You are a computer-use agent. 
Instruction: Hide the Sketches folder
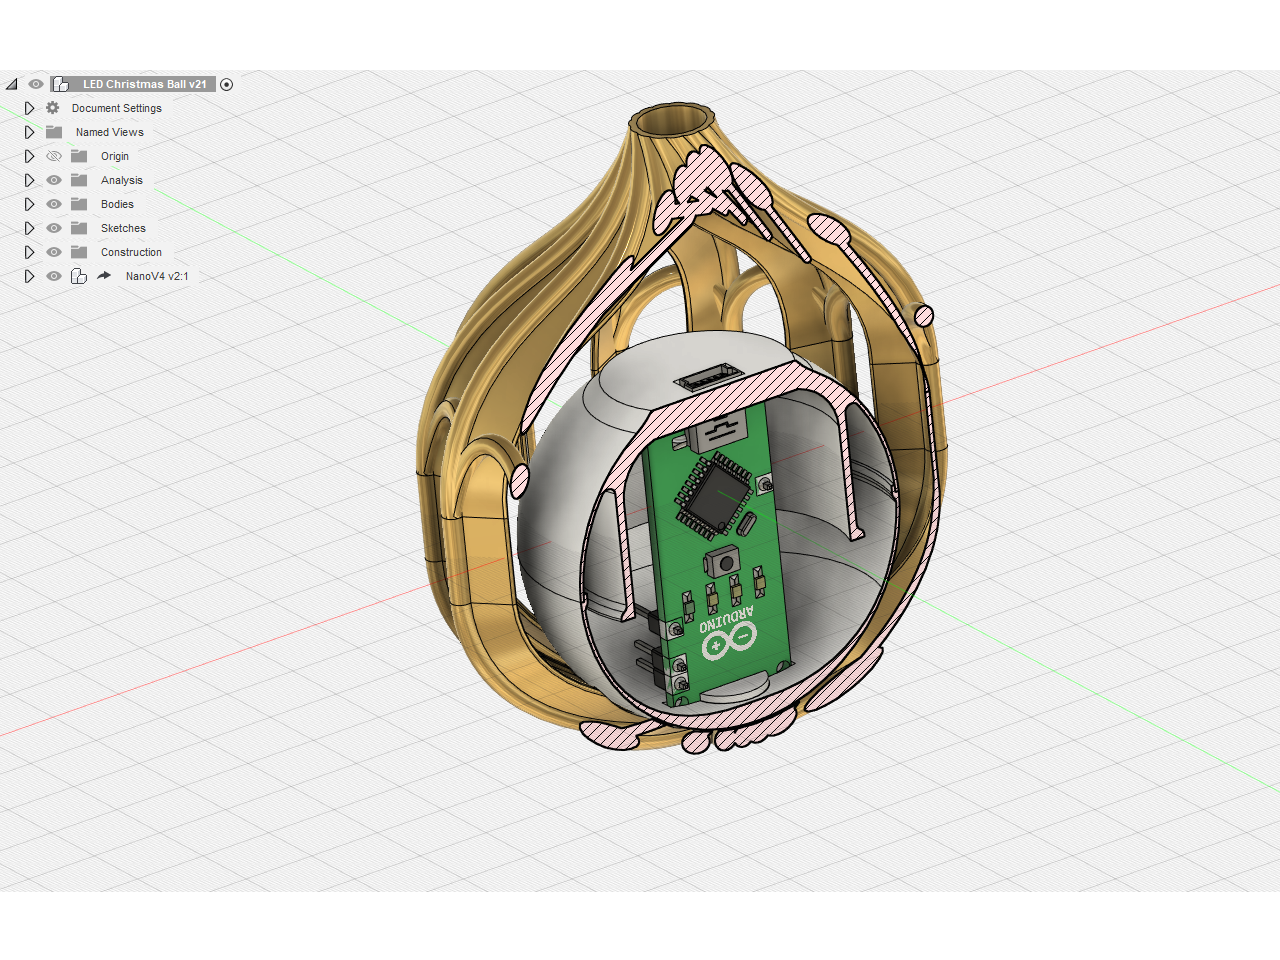click(x=54, y=228)
